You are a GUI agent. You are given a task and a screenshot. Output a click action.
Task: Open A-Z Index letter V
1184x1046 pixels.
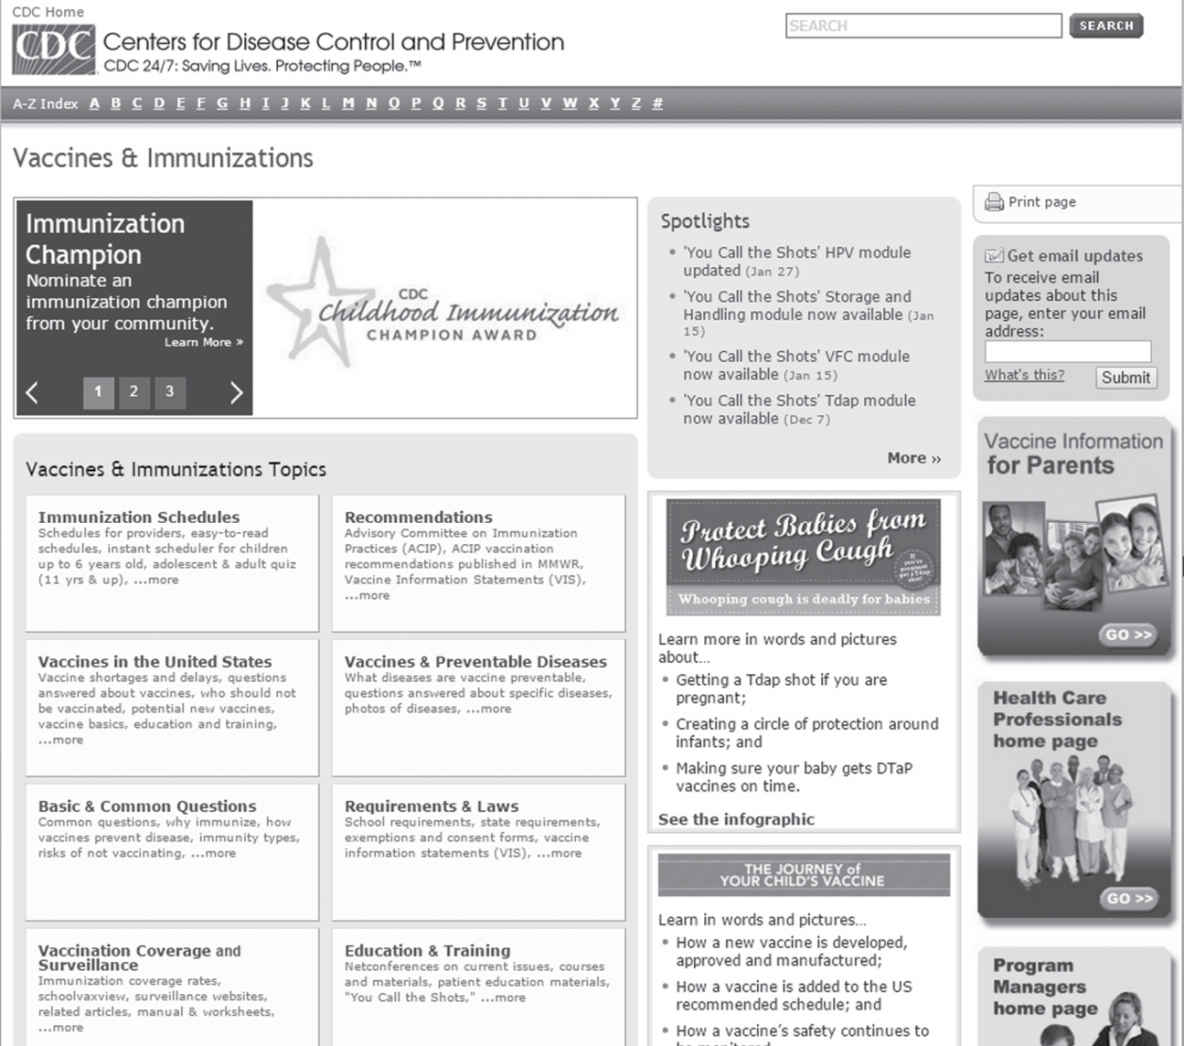(x=546, y=103)
